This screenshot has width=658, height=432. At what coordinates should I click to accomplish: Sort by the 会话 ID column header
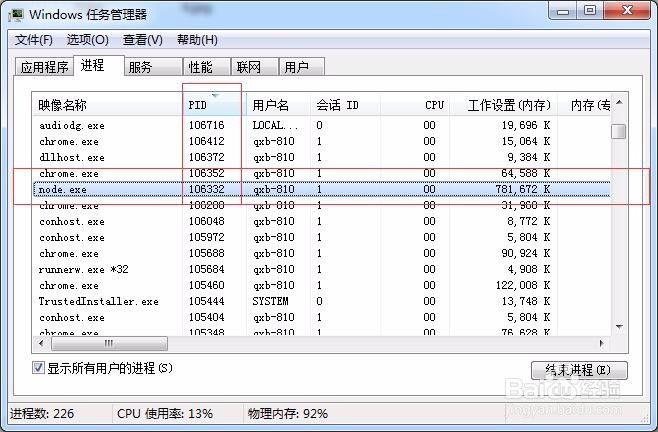coord(345,105)
